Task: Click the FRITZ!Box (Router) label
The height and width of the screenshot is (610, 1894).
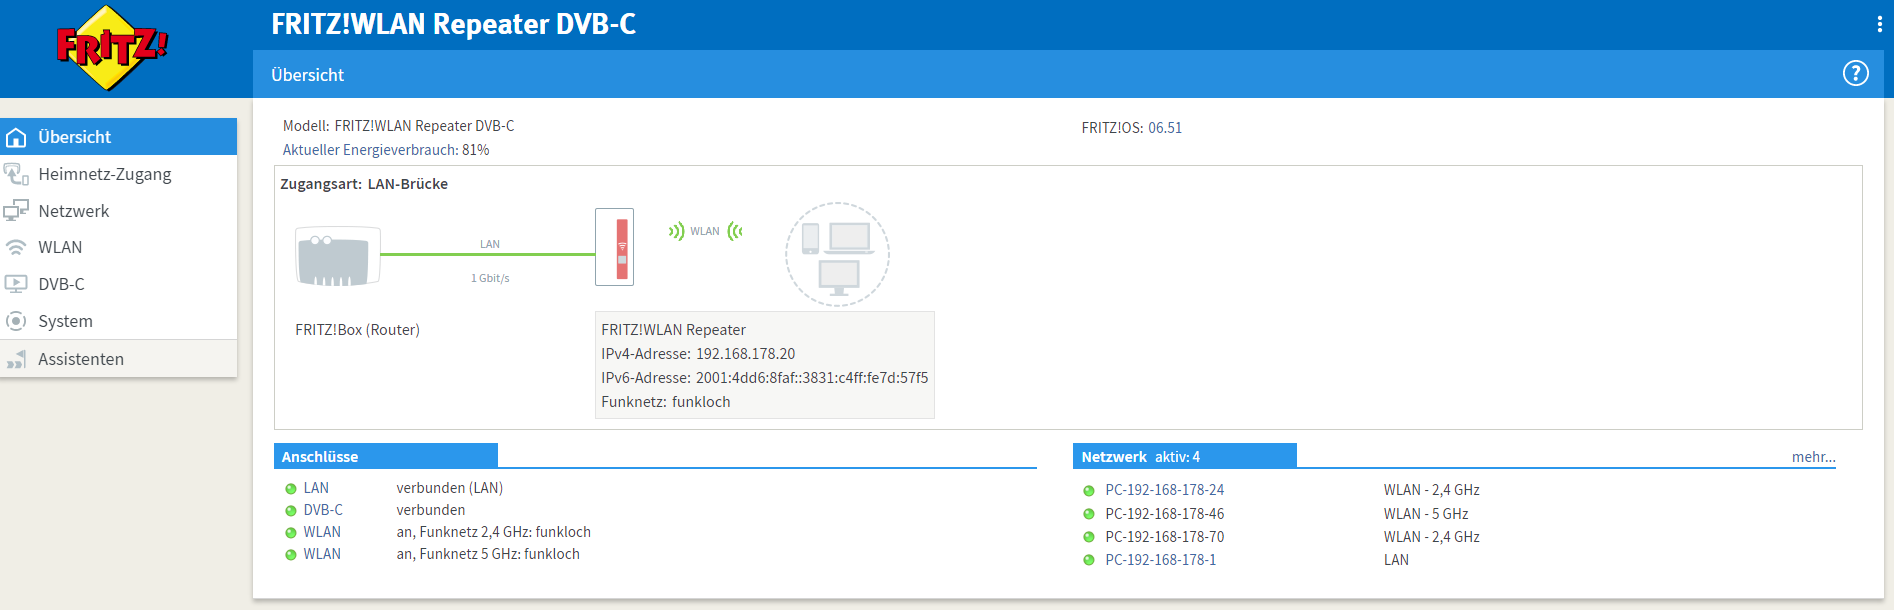Action: point(357,330)
